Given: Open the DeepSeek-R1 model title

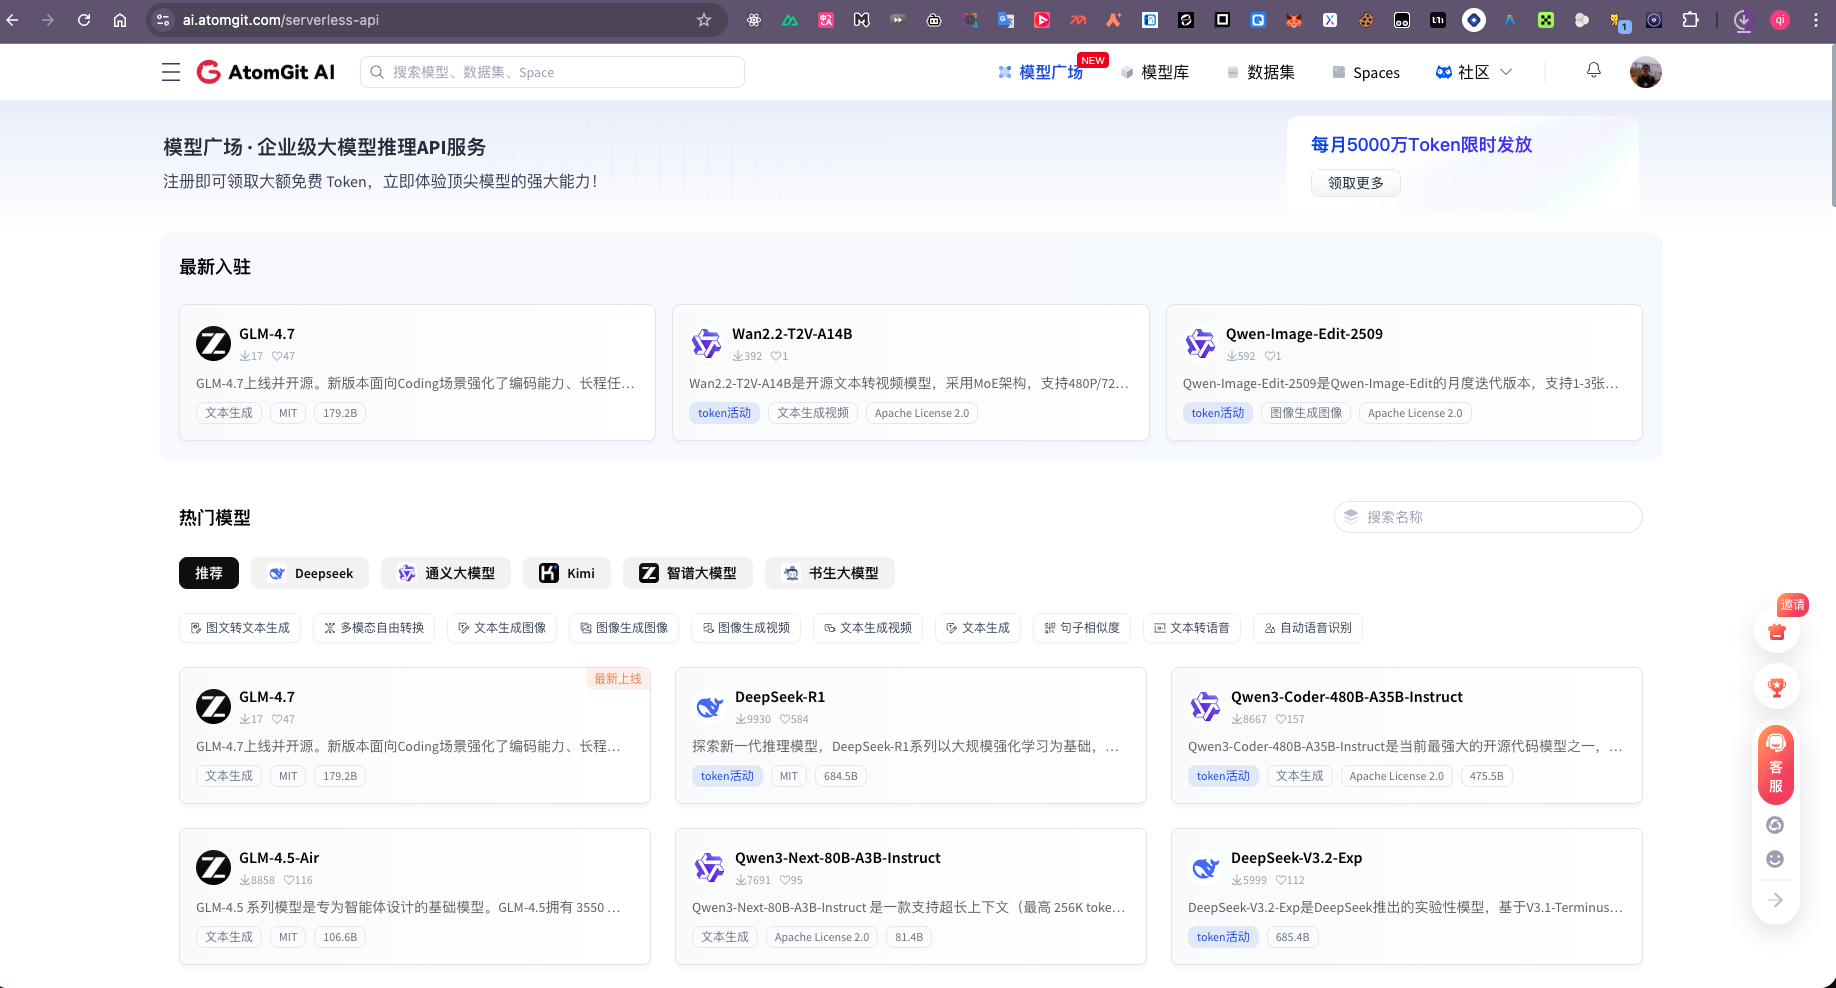Looking at the screenshot, I should (780, 697).
